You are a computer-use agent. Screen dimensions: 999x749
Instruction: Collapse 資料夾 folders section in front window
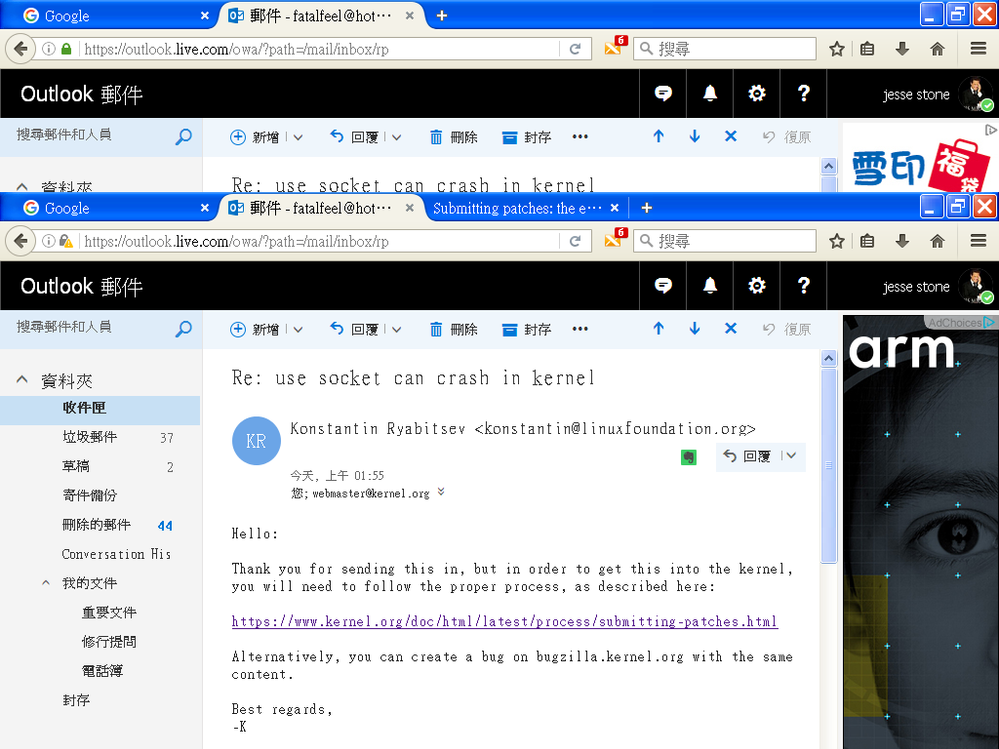click(22, 380)
